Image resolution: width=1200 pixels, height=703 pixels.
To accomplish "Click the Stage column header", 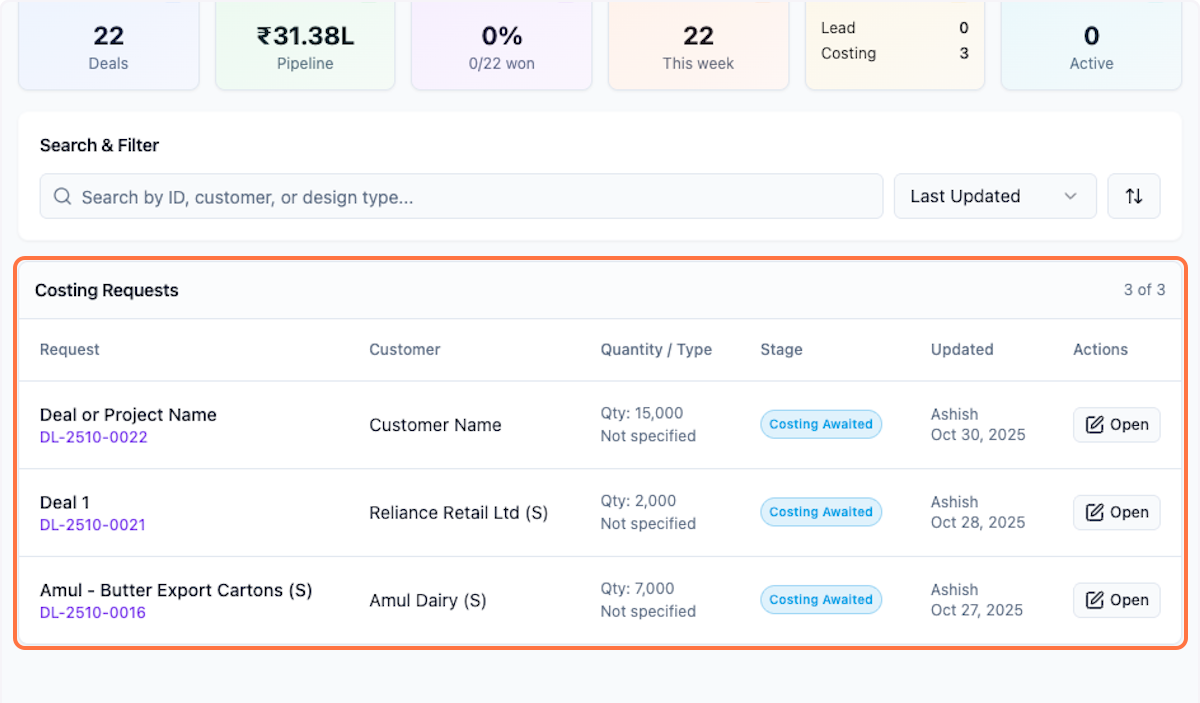I will [781, 349].
